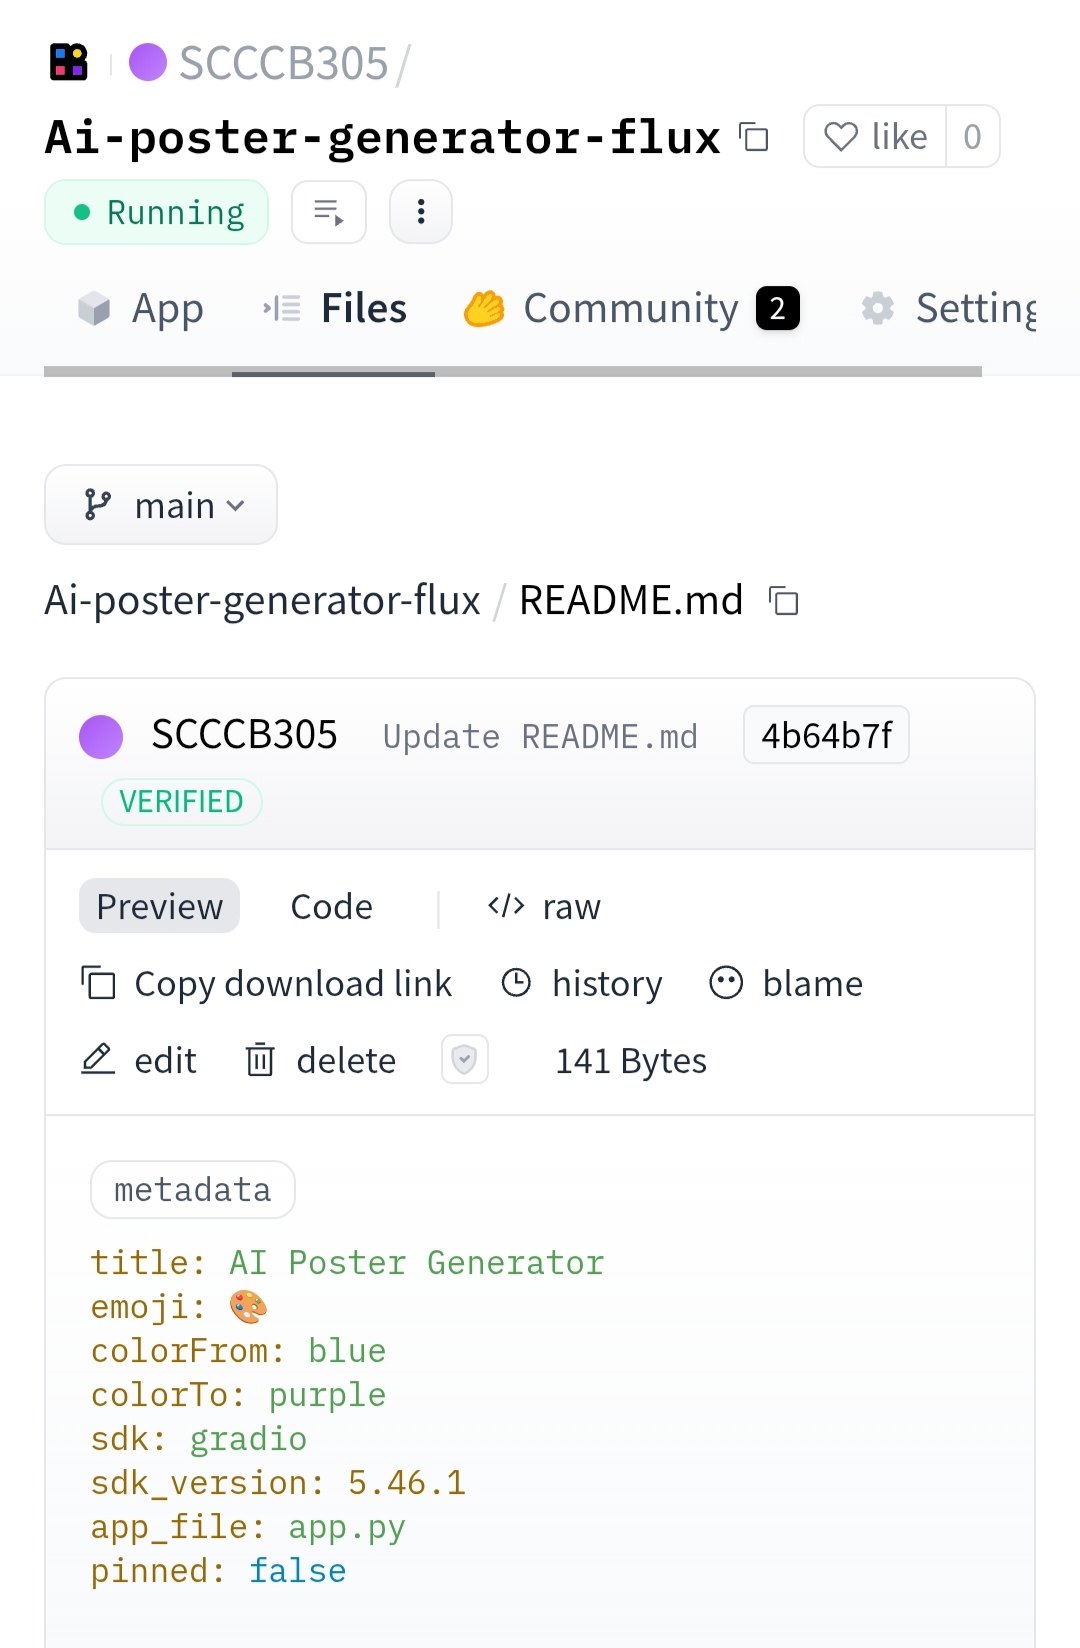The width and height of the screenshot is (1080, 1648).
Task: Expand the main branch dropdown
Action: point(161,505)
